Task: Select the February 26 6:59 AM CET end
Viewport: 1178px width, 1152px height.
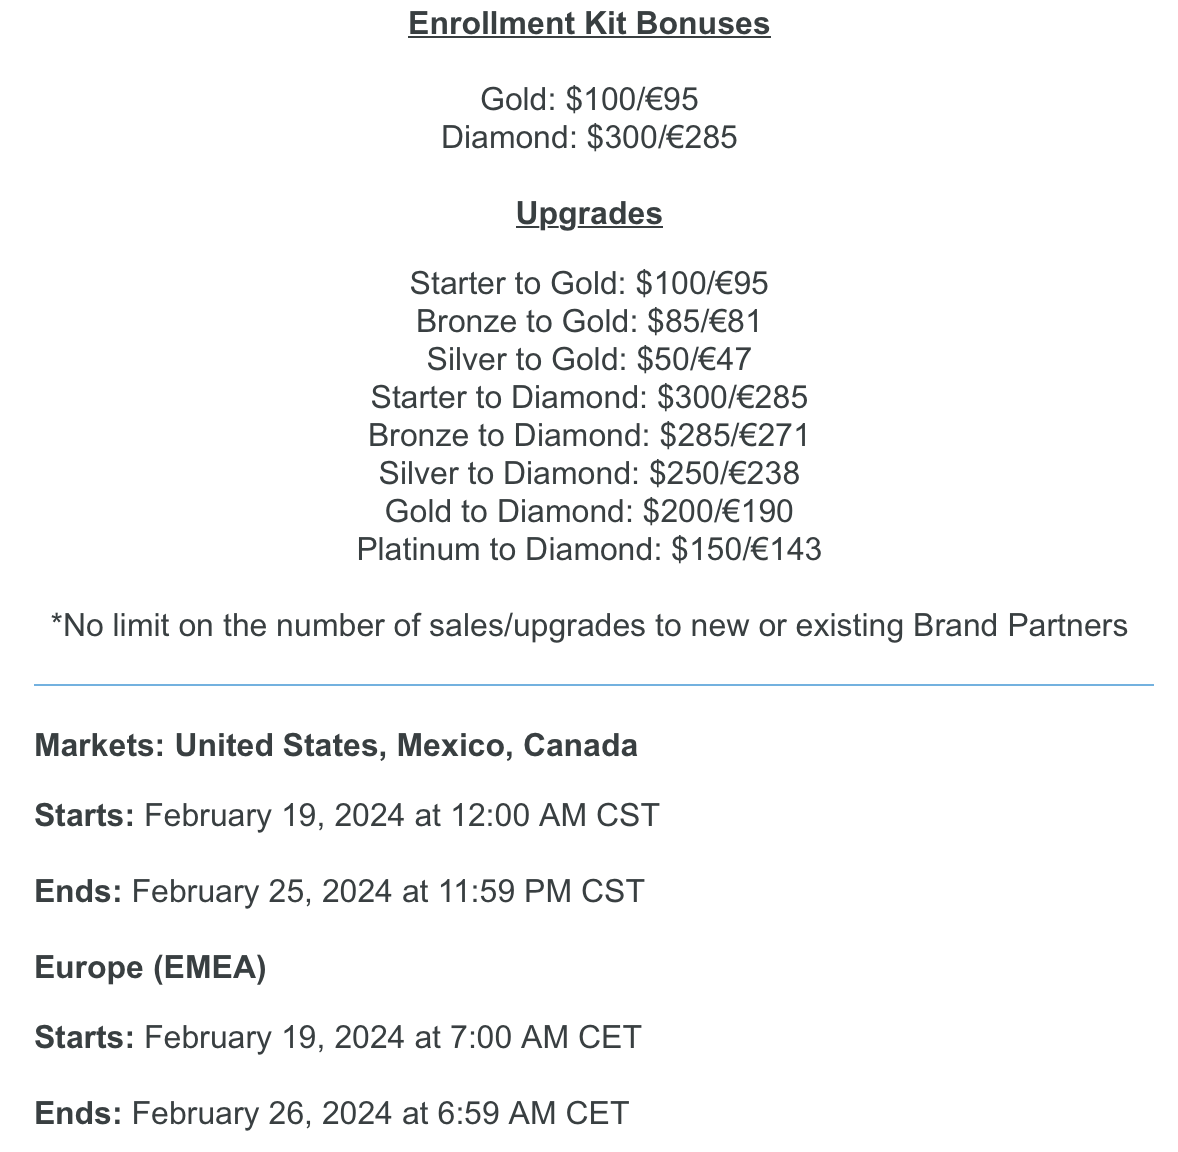Action: (332, 1113)
